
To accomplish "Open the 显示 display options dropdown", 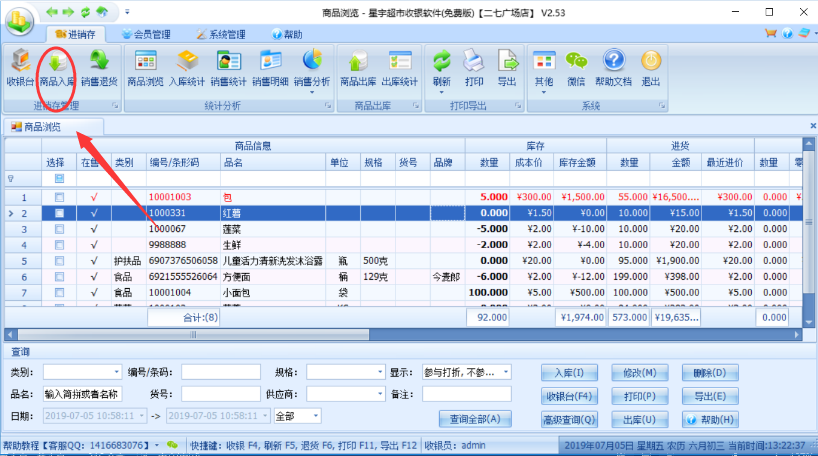I will (x=506, y=372).
